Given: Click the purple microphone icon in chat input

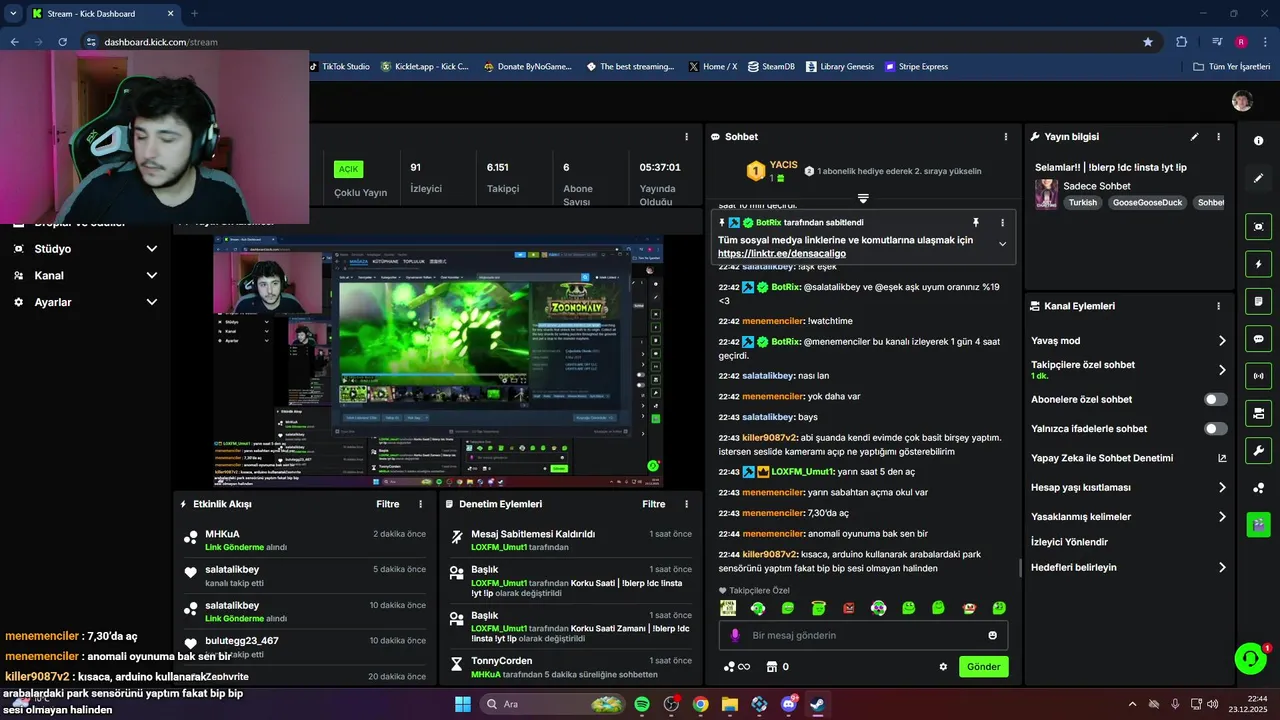Looking at the screenshot, I should coord(735,635).
